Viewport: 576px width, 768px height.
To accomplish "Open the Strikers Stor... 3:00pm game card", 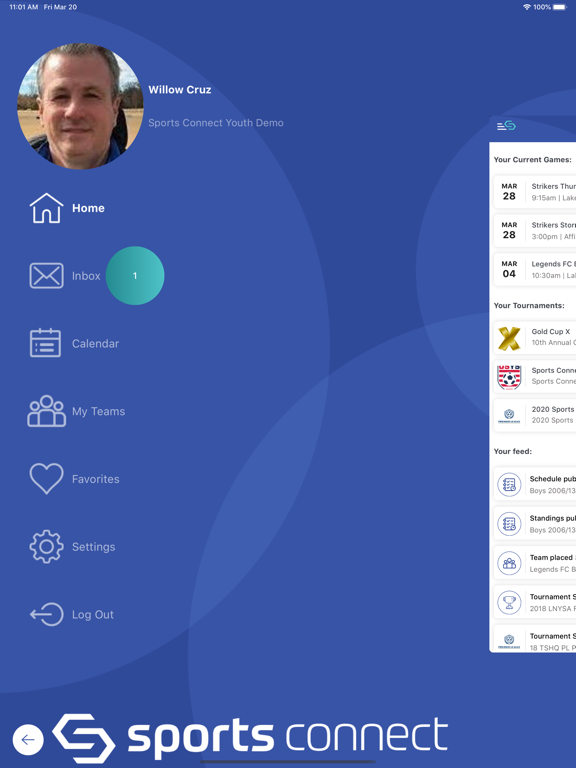I will click(535, 230).
